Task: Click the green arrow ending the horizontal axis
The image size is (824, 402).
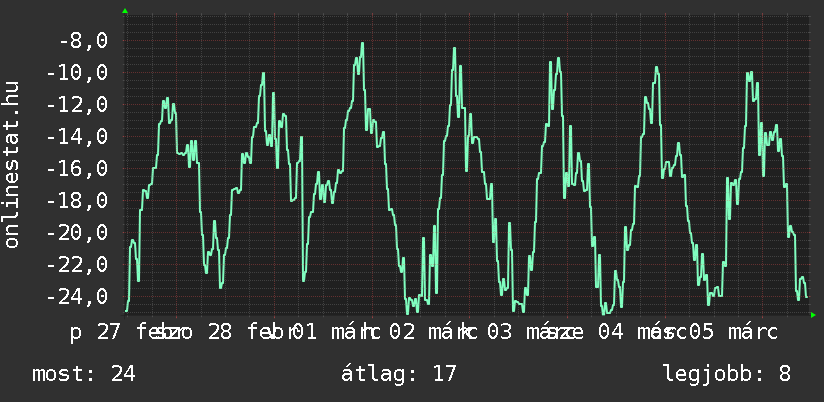Action: [x=813, y=315]
